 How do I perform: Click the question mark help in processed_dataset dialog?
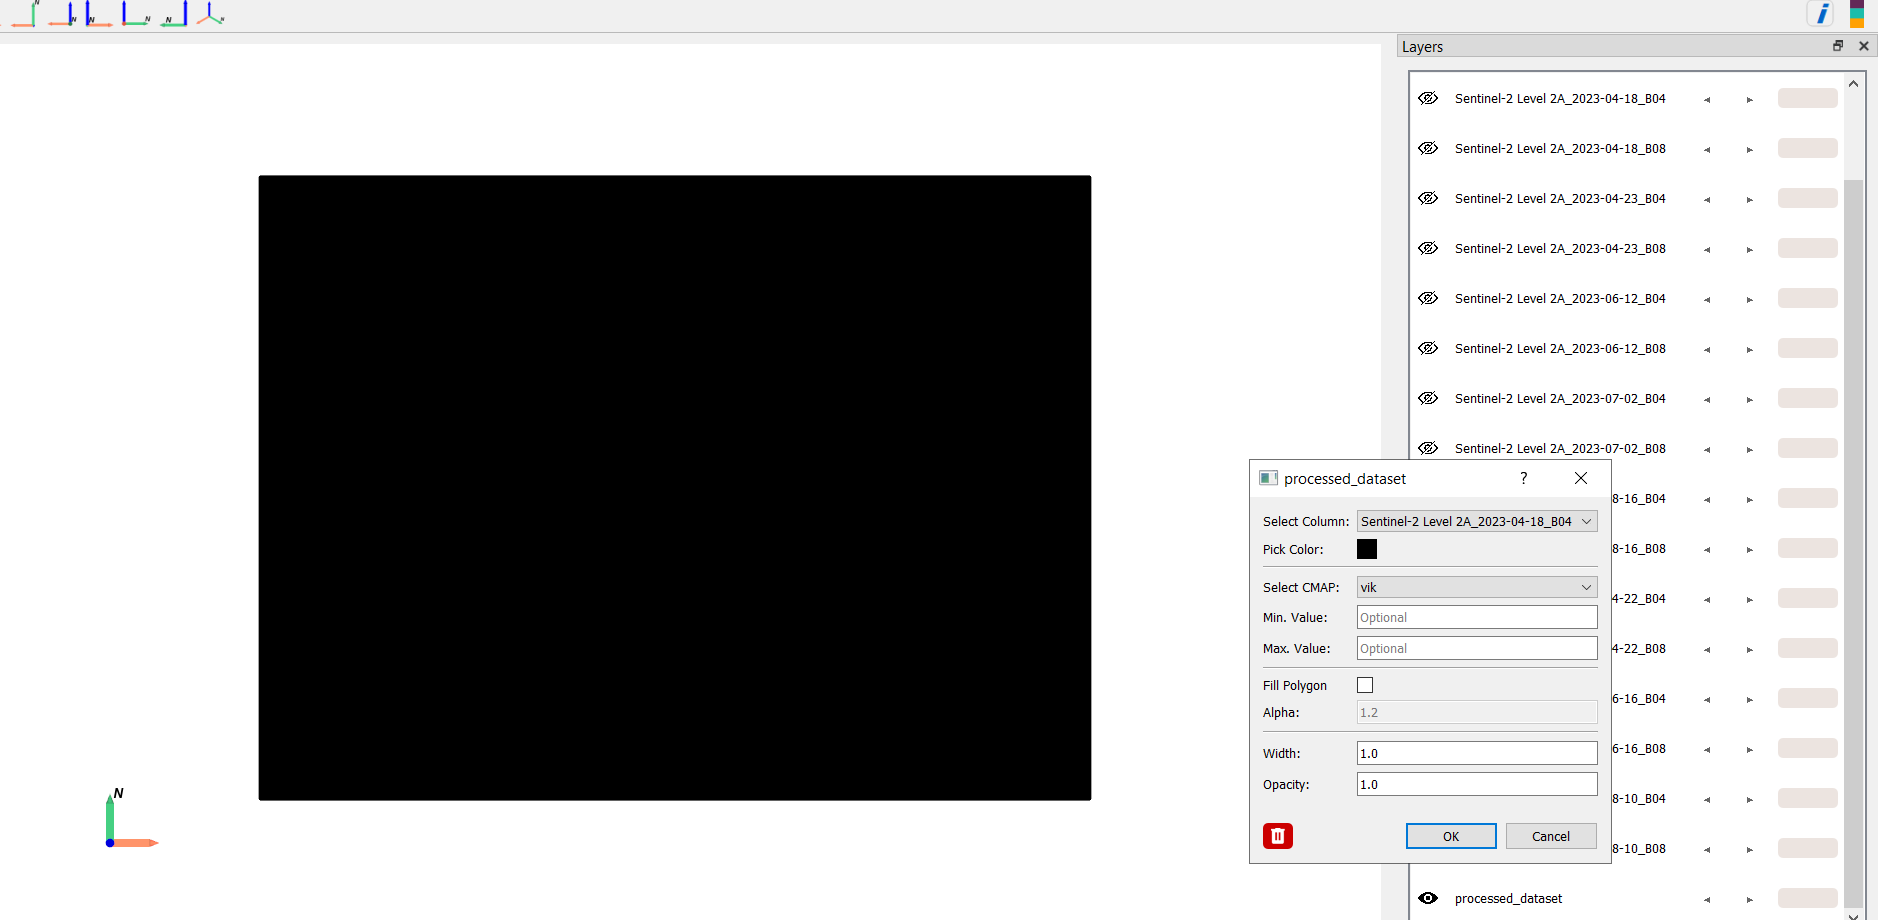tap(1523, 478)
